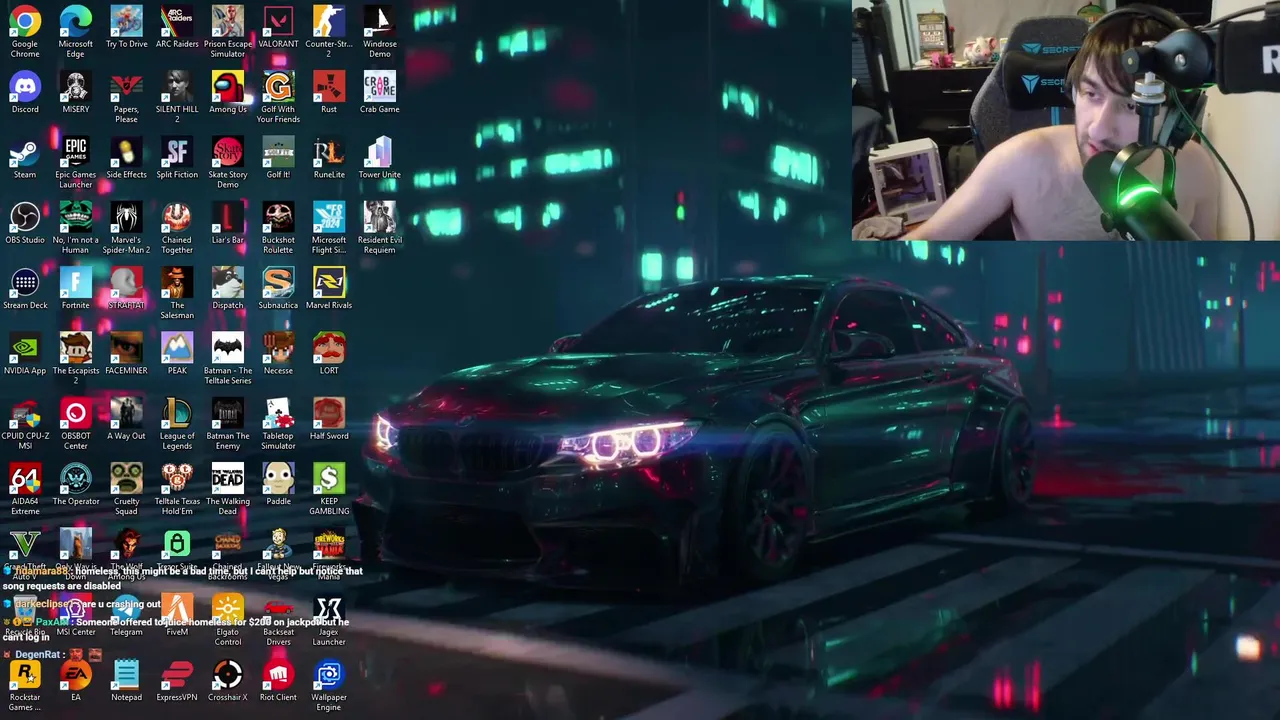Open Microsoft Flight Simulator shortcut
The width and height of the screenshot is (1280, 720).
[x=329, y=217]
